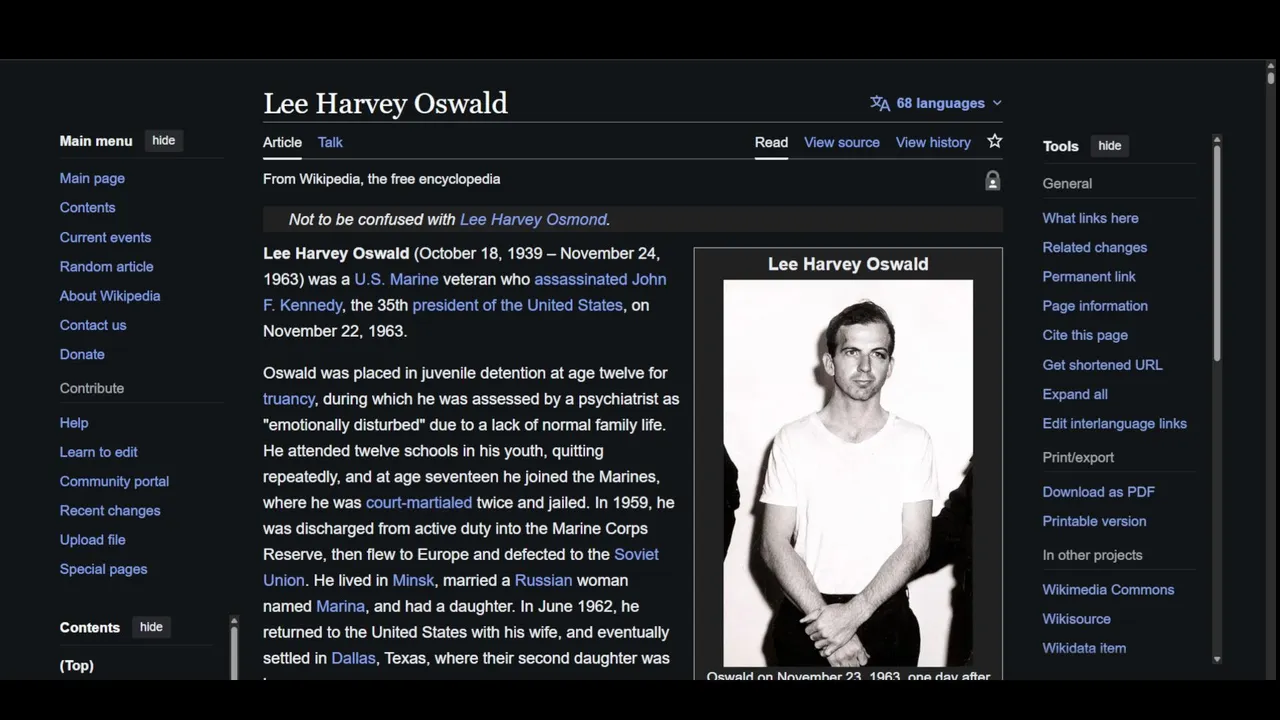Open Wikisource link
The image size is (1280, 720).
(x=1077, y=618)
